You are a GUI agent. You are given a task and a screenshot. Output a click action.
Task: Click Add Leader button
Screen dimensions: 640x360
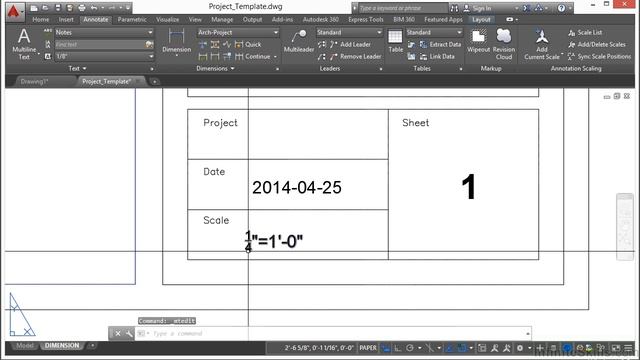point(350,44)
